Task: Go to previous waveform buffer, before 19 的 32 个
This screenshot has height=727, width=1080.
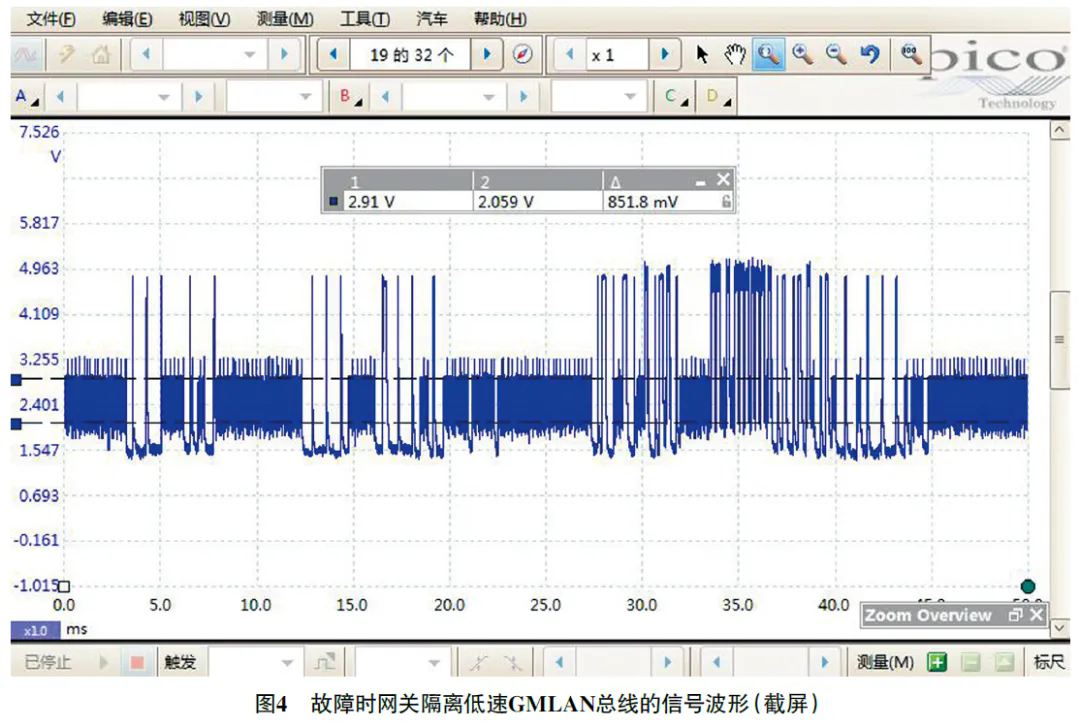Action: click(x=333, y=54)
